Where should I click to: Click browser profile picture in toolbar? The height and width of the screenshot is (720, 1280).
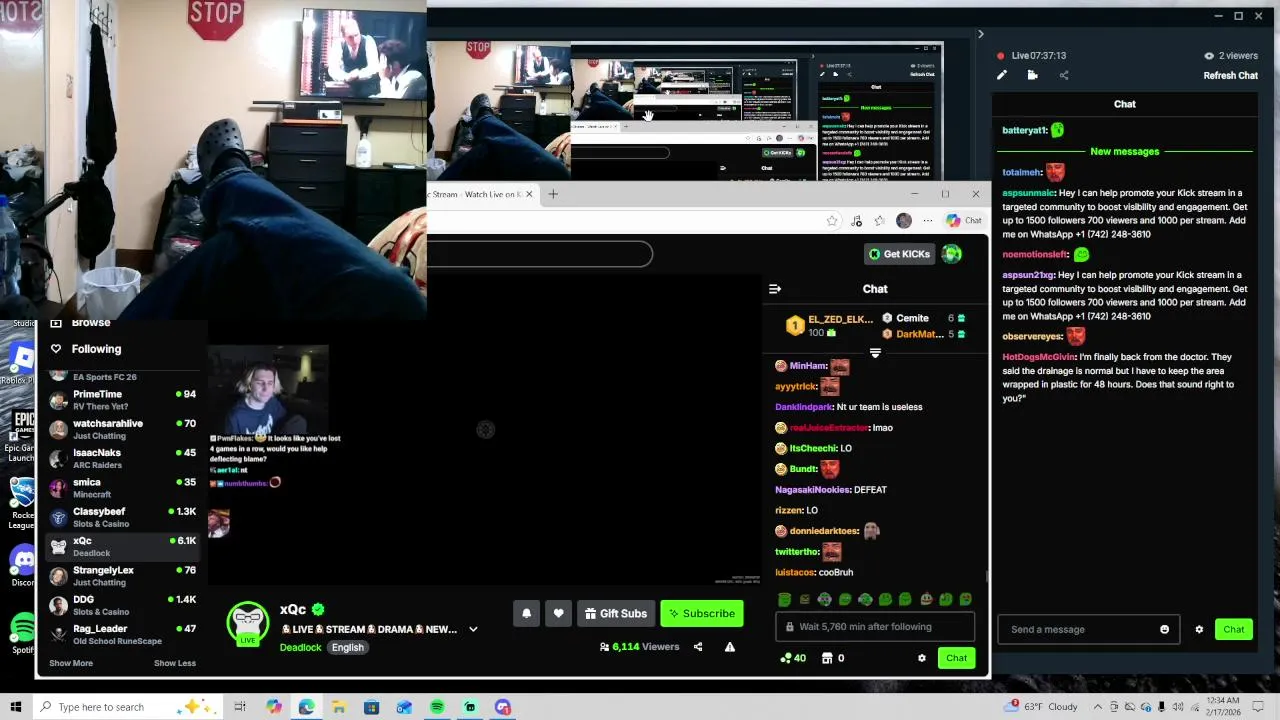904,221
